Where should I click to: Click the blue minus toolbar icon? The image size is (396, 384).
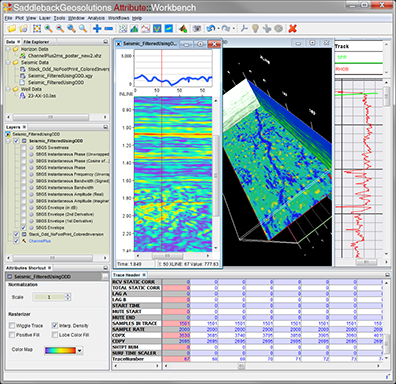point(108,29)
